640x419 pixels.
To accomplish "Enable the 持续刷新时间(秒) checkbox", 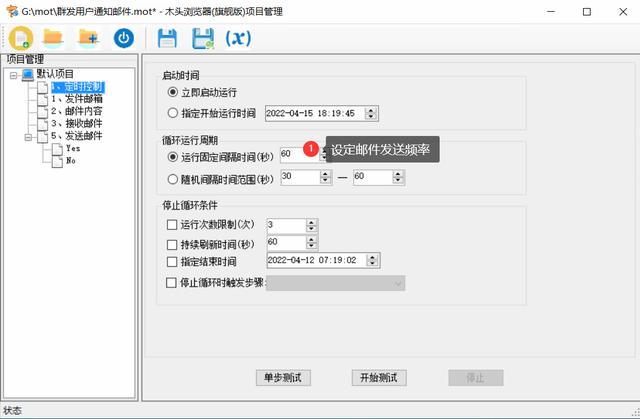I will tap(172, 244).
